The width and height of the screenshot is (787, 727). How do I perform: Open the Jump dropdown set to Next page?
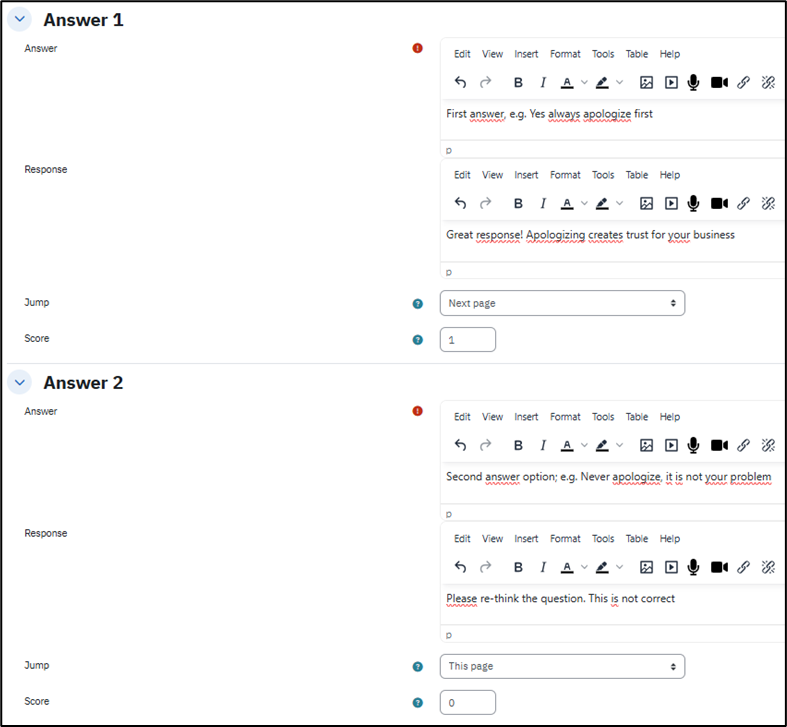(x=562, y=303)
